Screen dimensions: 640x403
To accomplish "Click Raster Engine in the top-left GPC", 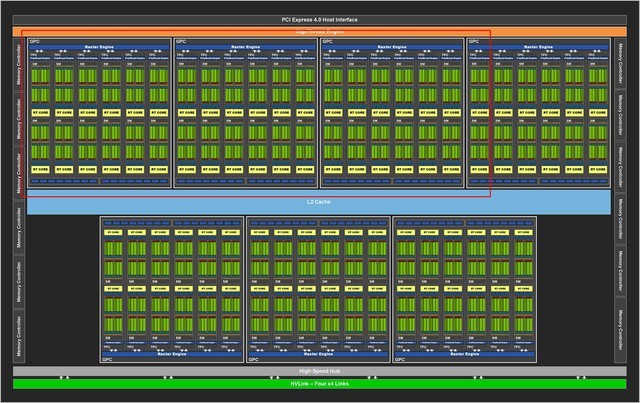I will click(99, 47).
